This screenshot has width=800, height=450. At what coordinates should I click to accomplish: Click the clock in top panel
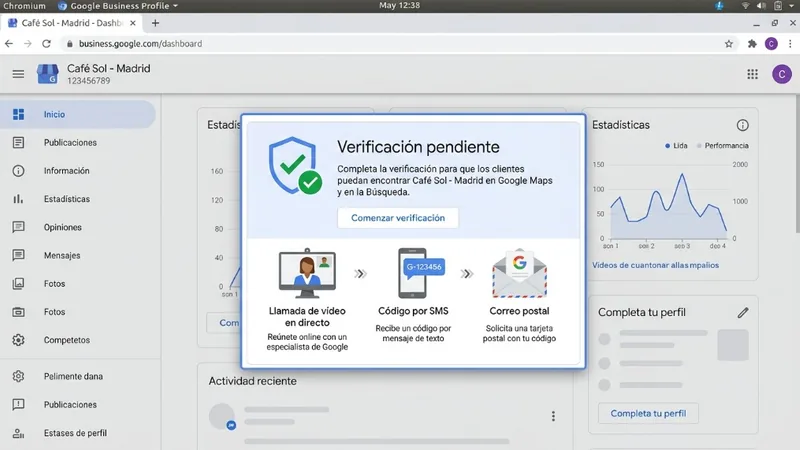[x=399, y=6]
